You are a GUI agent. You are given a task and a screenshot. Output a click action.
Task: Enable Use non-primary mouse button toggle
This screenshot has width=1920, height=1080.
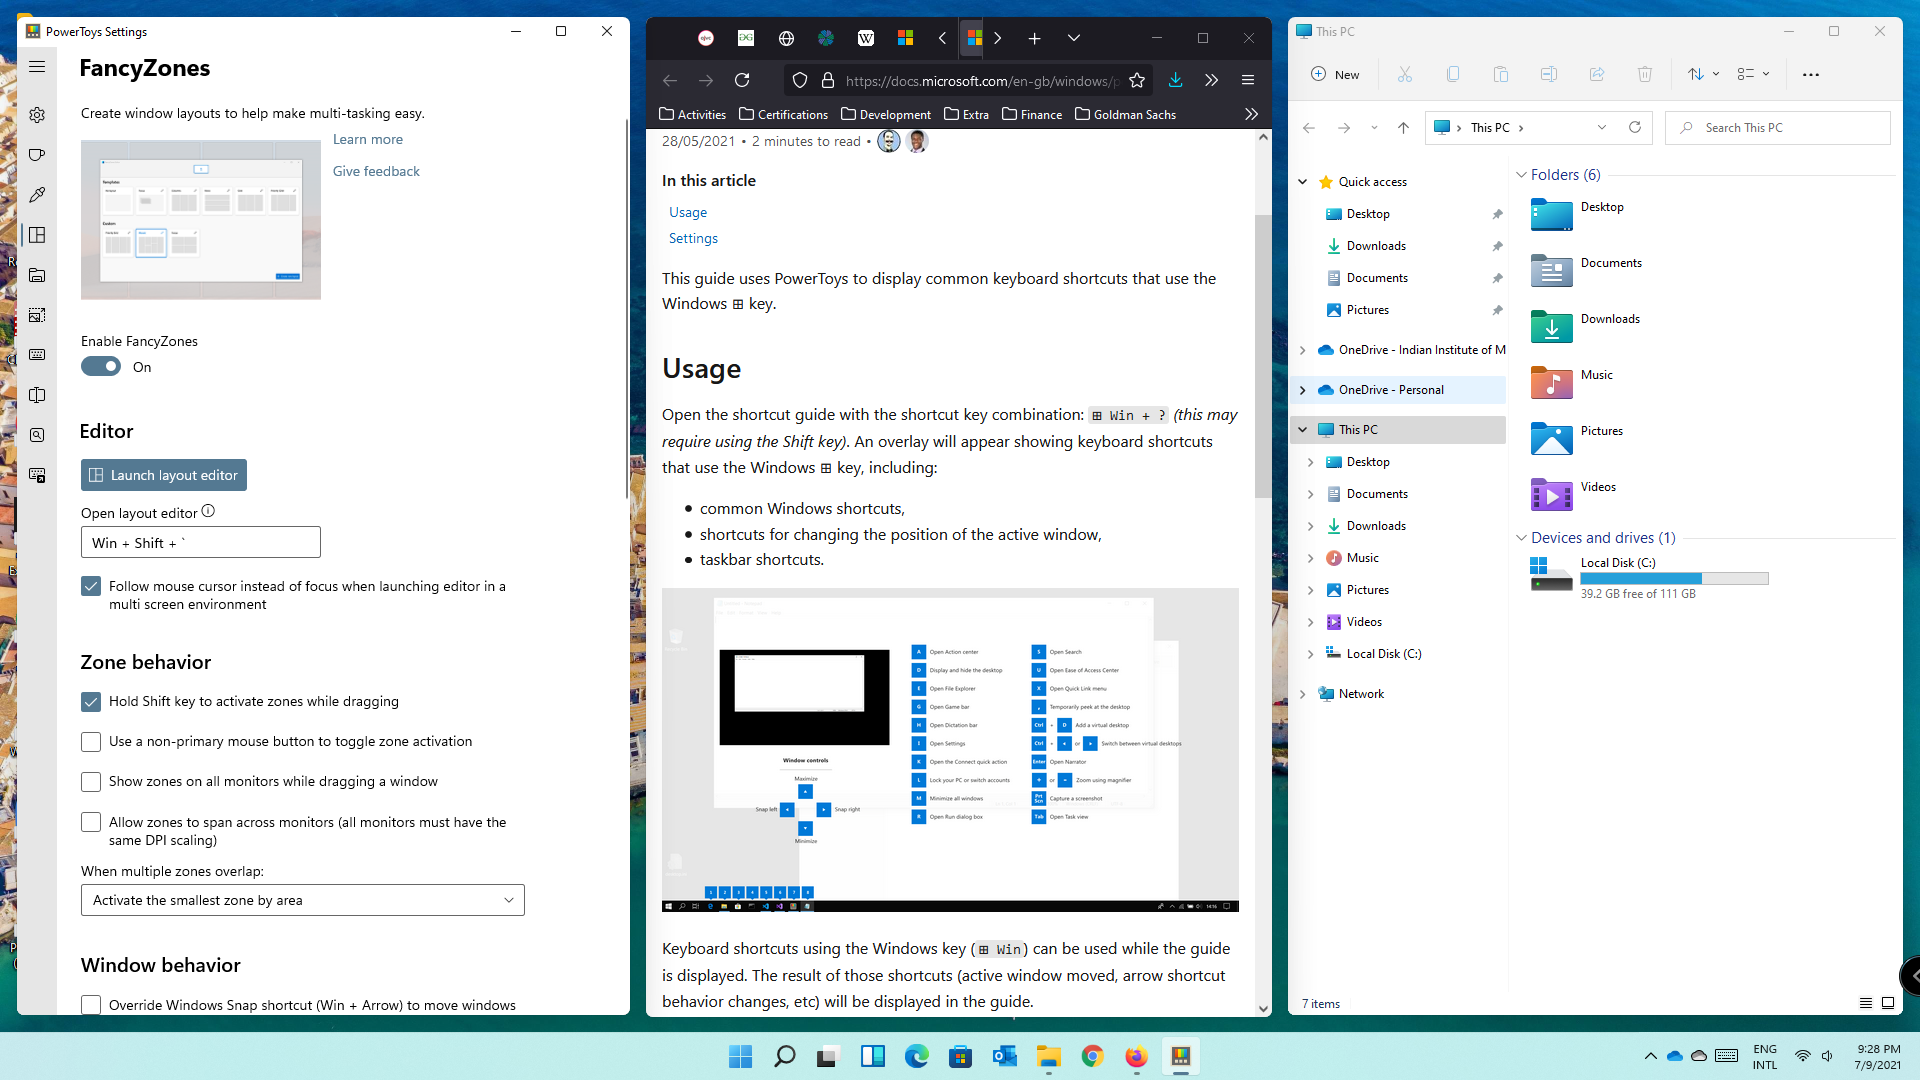click(x=91, y=741)
